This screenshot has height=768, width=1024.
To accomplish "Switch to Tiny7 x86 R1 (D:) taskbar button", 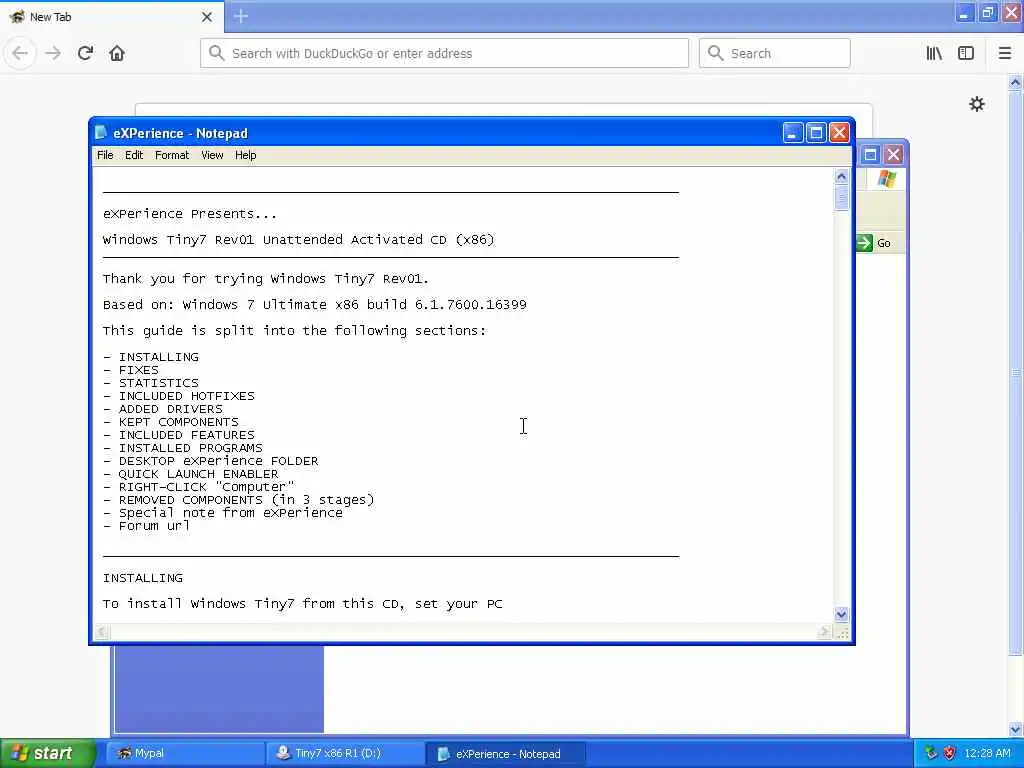I will coord(345,754).
